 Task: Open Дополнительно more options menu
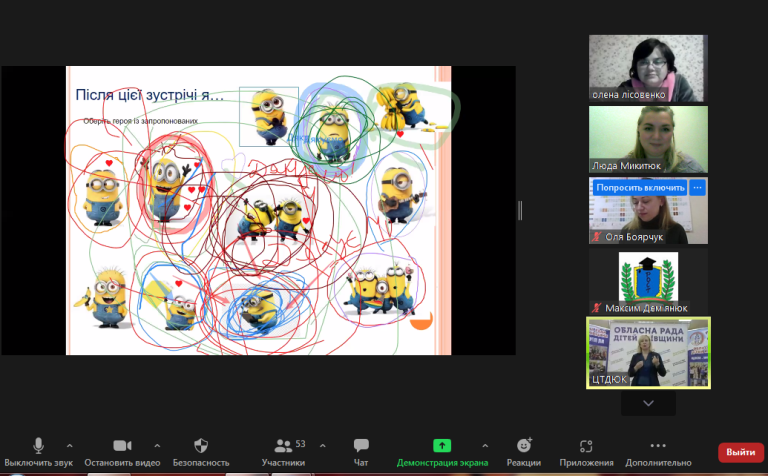[658, 452]
